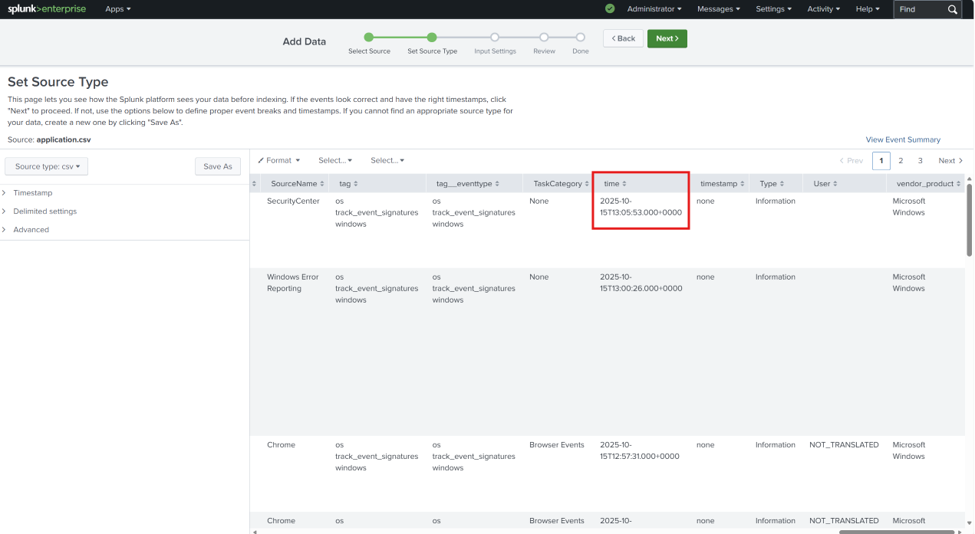Open the second Select... dropdown

[387, 160]
